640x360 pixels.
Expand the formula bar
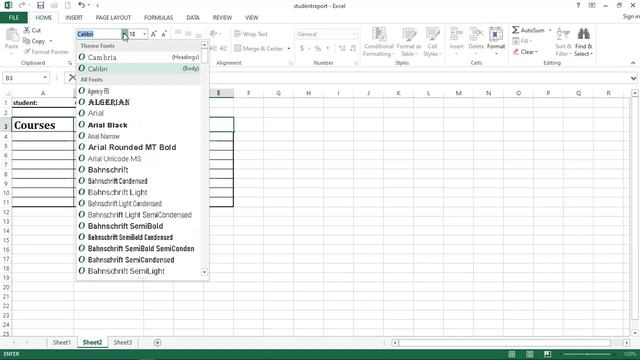(633, 78)
